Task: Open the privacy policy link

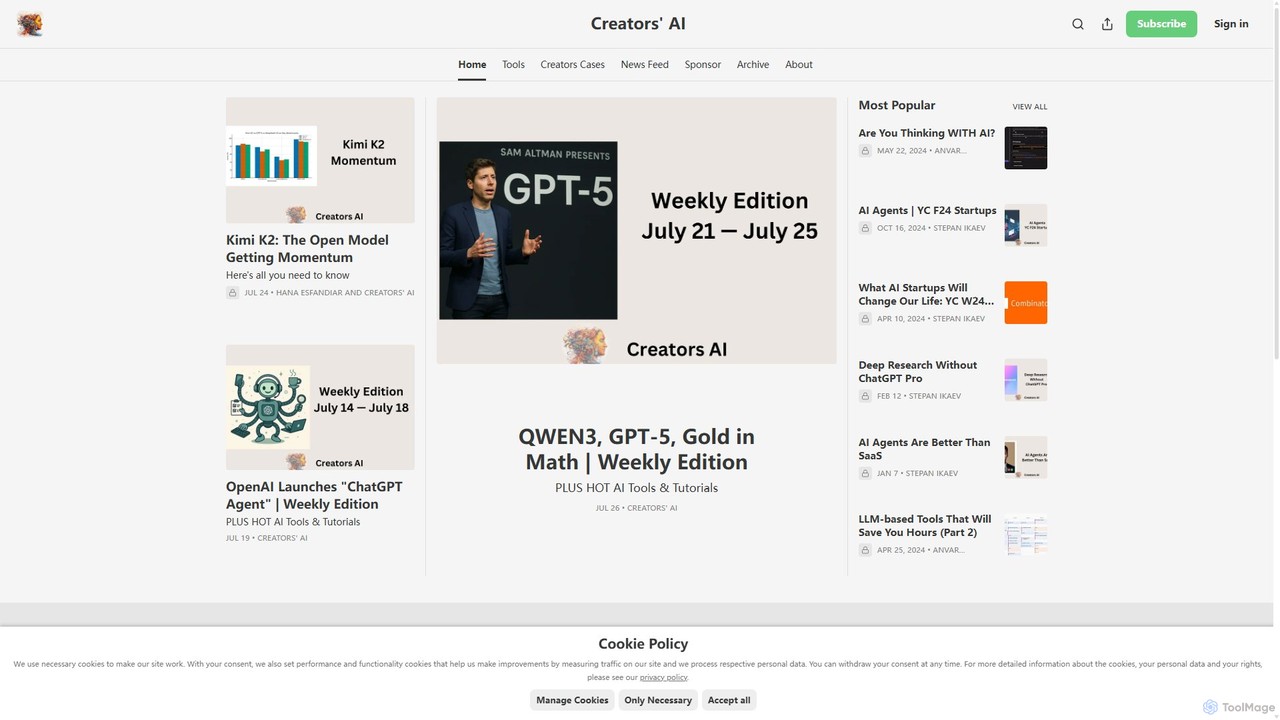Action: click(x=664, y=678)
